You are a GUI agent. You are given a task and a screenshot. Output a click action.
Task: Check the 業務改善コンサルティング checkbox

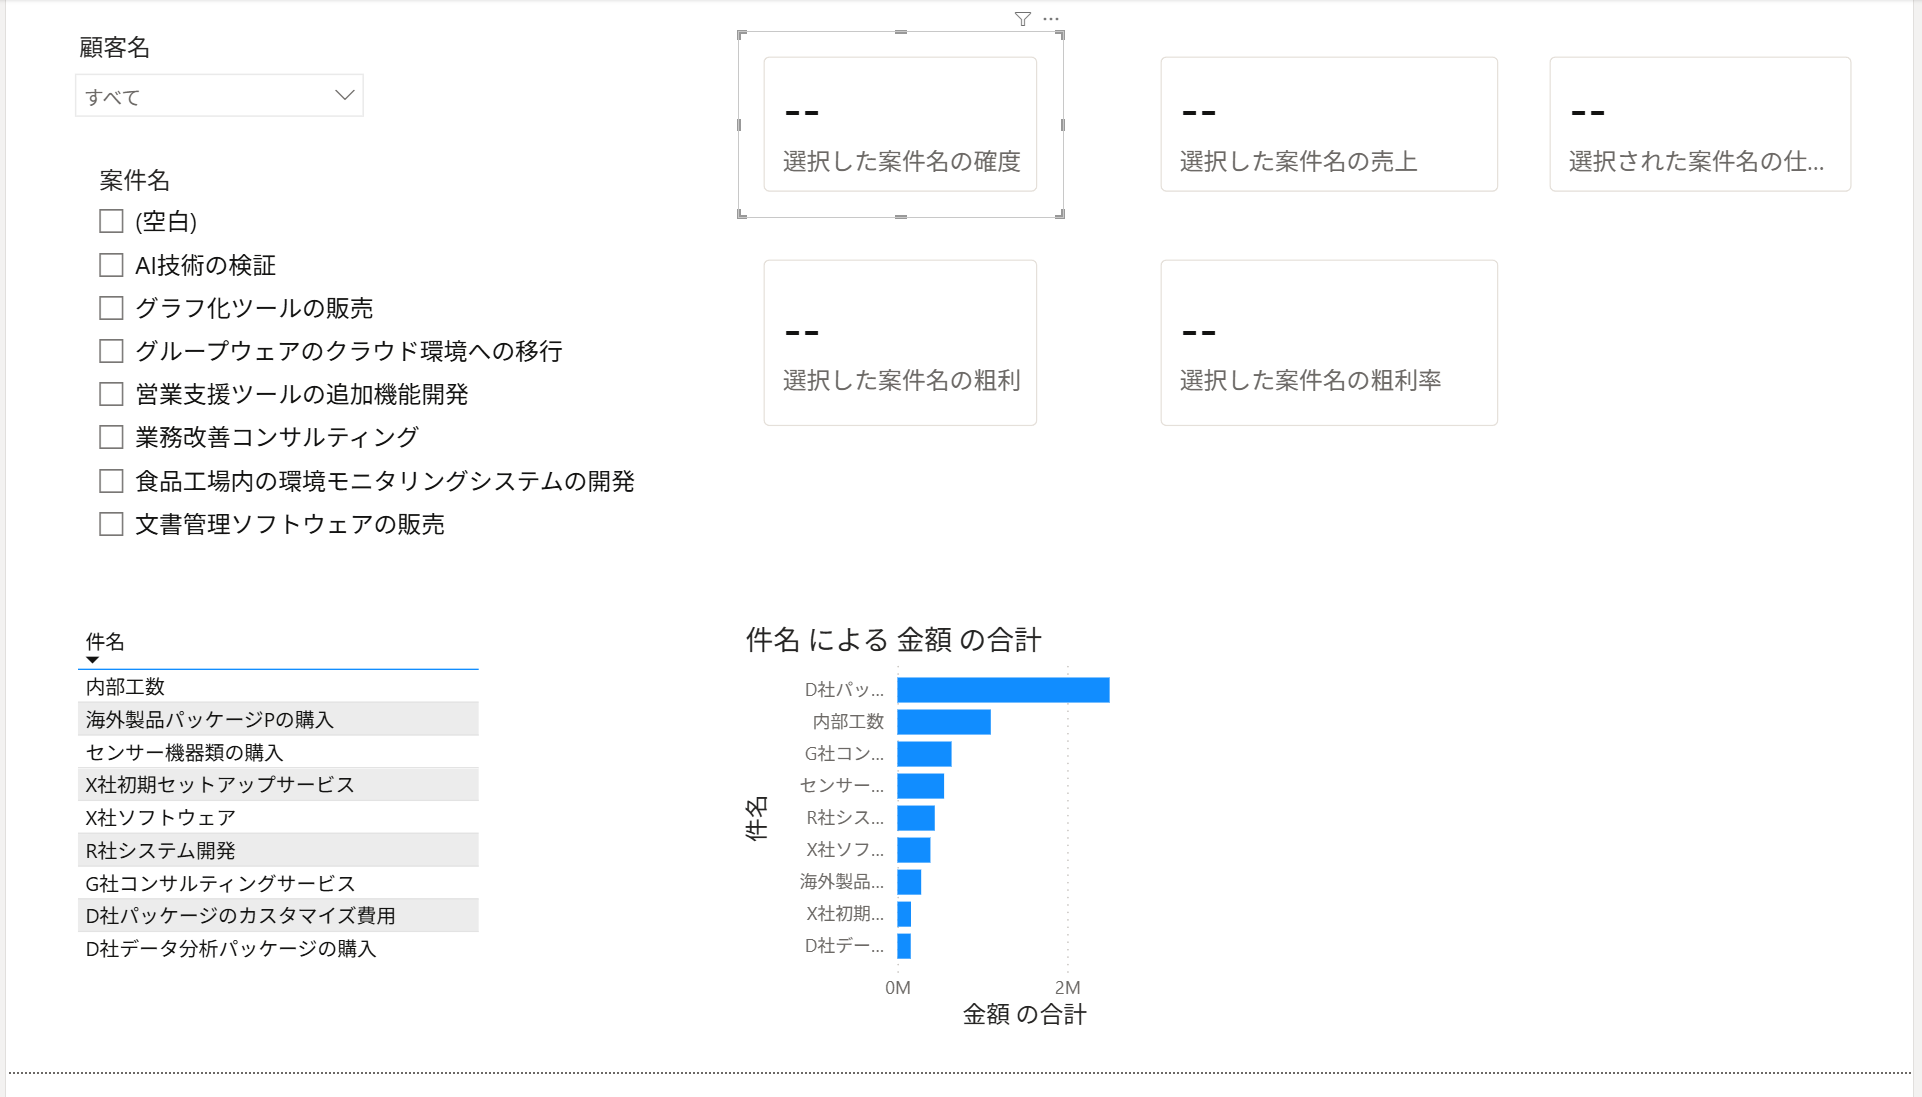coord(111,437)
